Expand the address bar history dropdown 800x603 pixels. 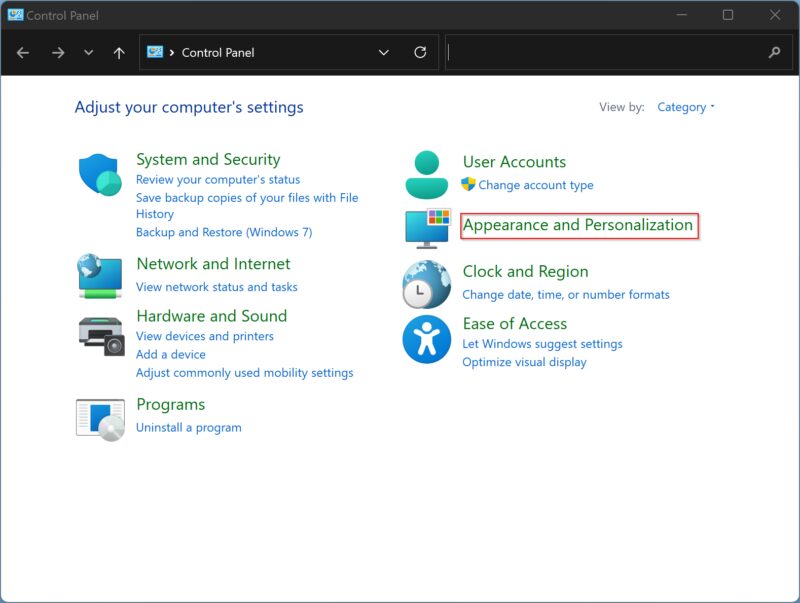tap(384, 53)
